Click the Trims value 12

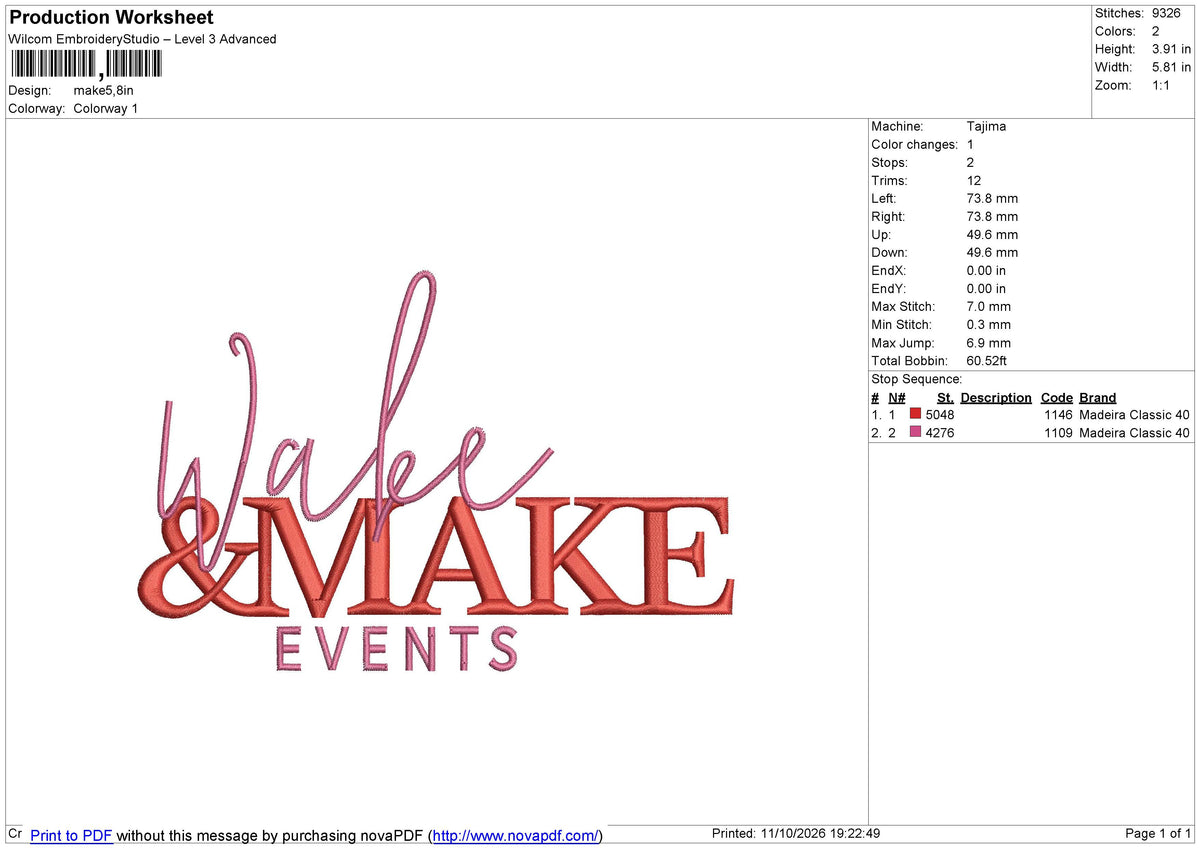coord(974,181)
